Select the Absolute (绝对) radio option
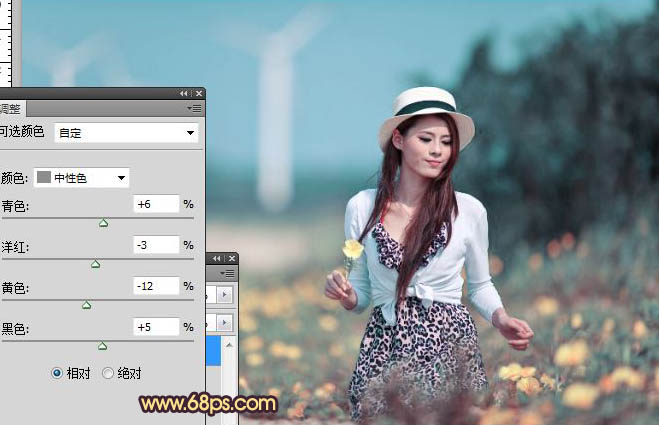This screenshot has height=425, width=659. (x=108, y=373)
